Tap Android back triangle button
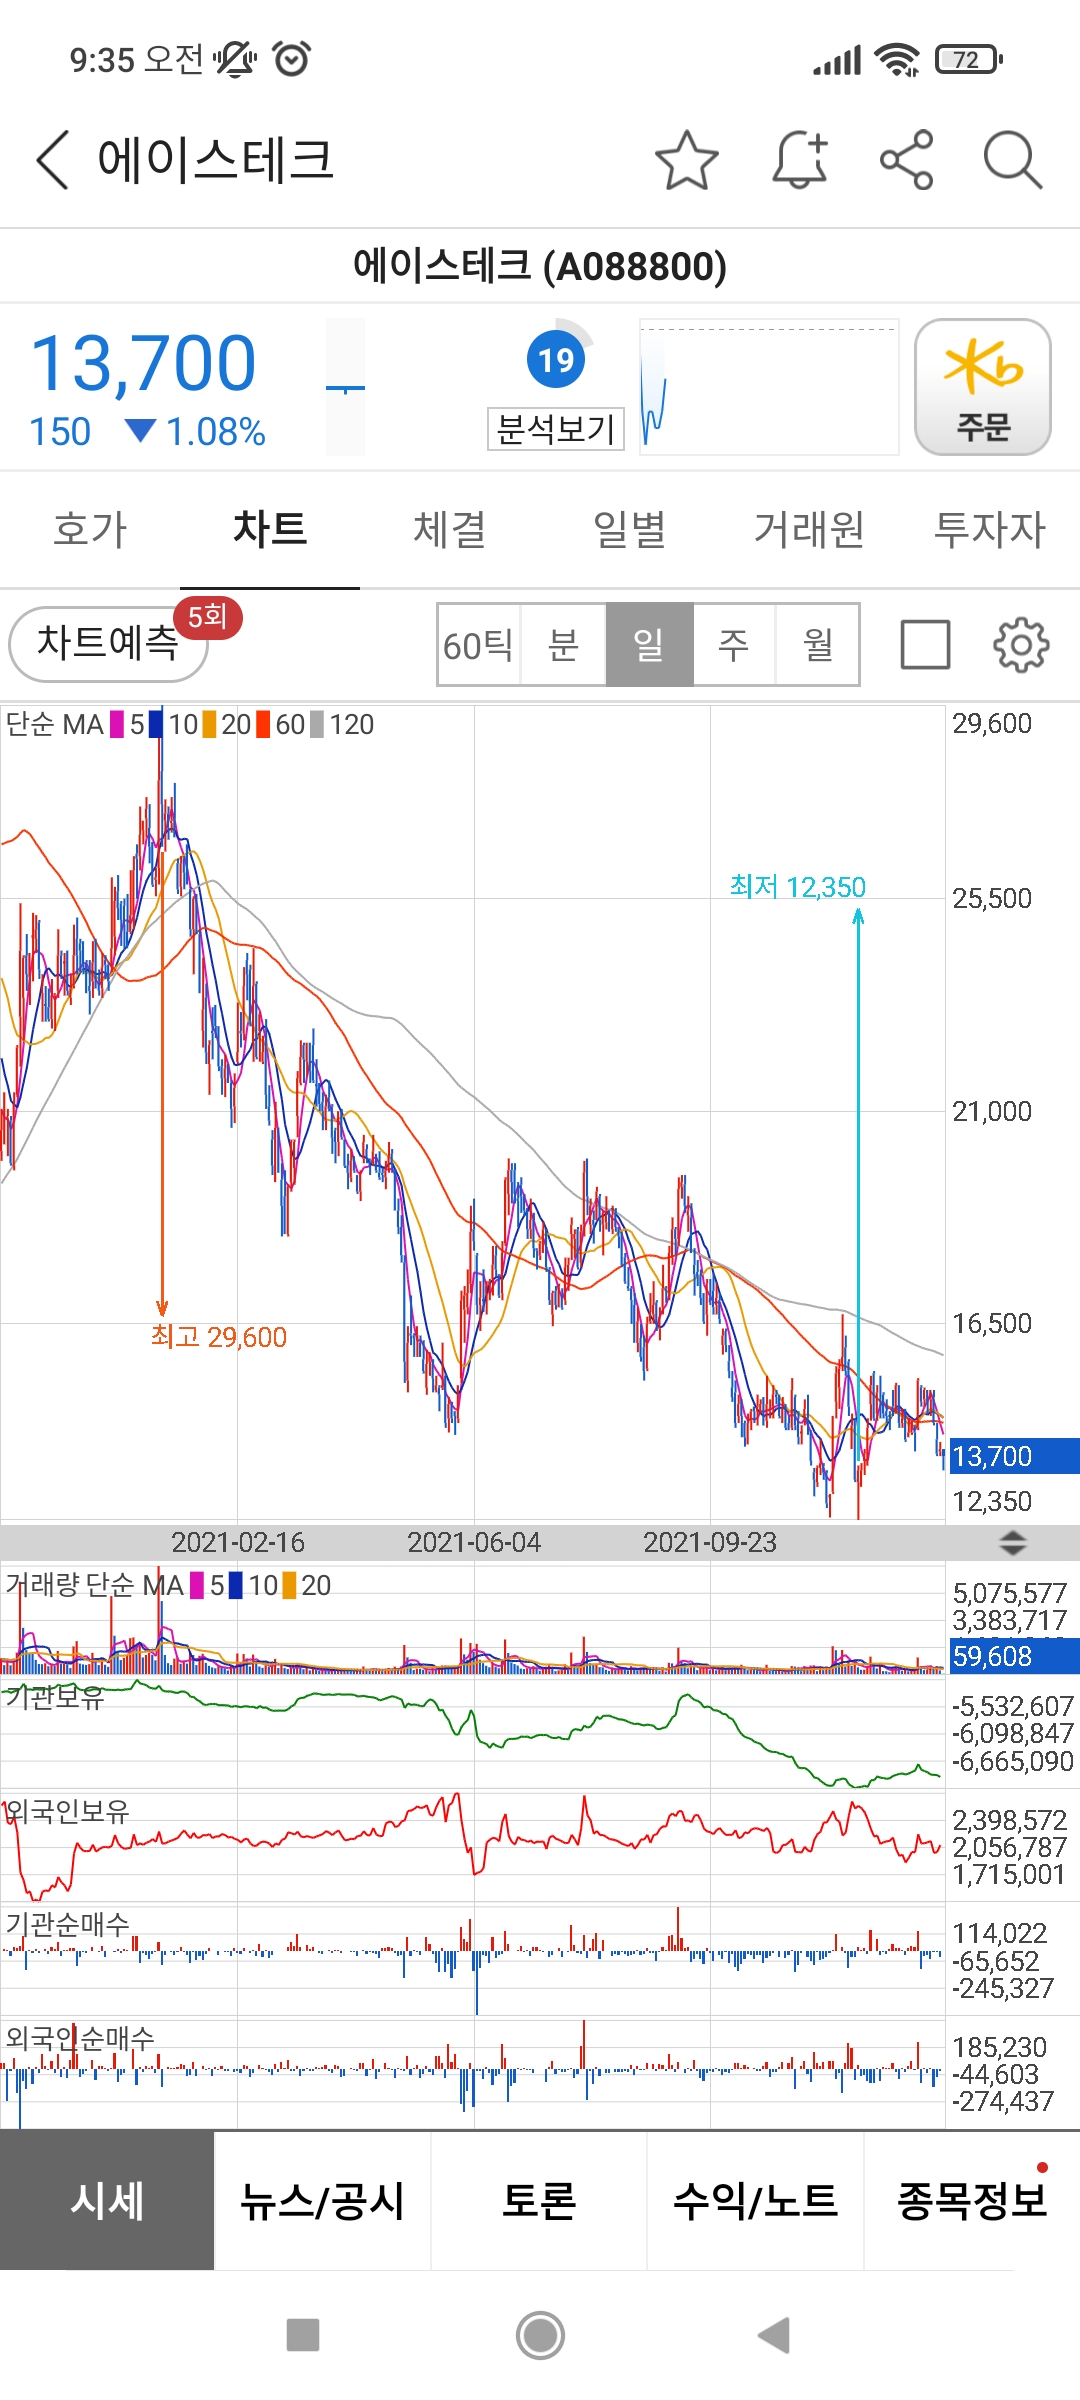The width and height of the screenshot is (1080, 2400). [x=774, y=2335]
